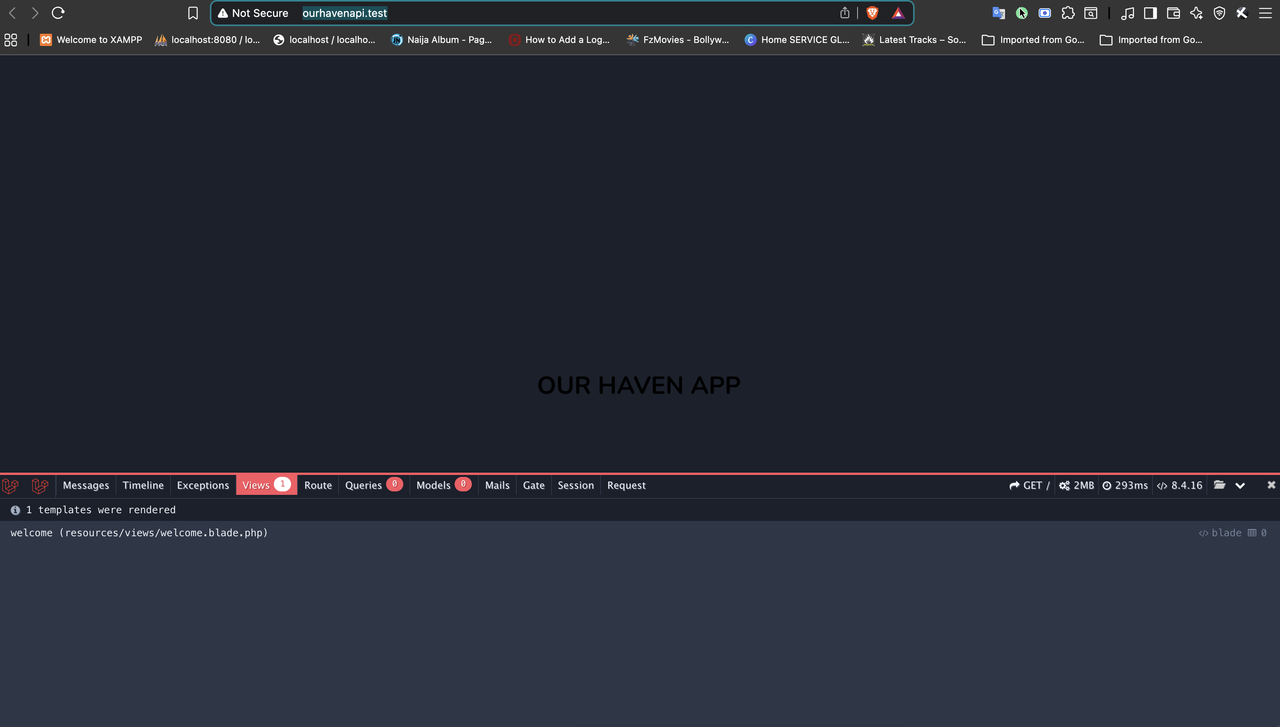
Task: Minimize the debugbar with the chevron
Action: pyautogui.click(x=1240, y=486)
